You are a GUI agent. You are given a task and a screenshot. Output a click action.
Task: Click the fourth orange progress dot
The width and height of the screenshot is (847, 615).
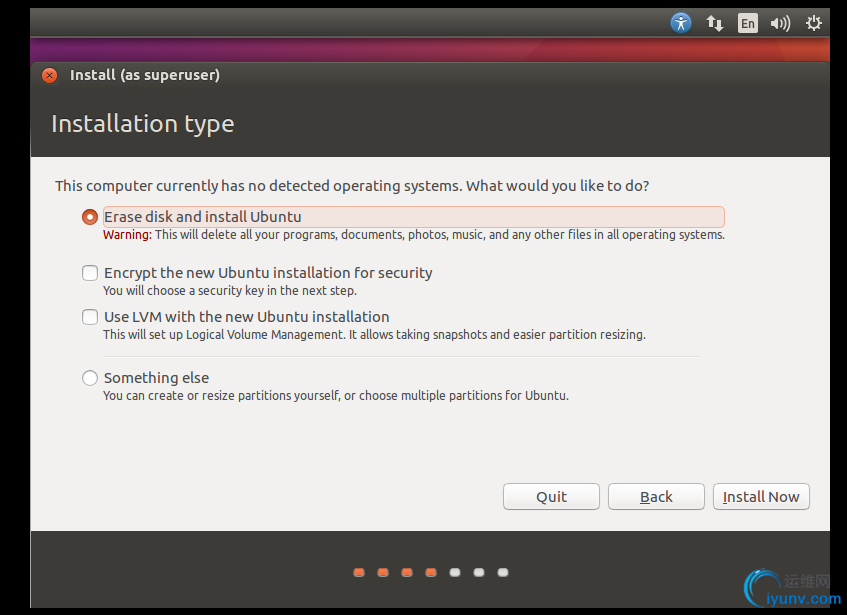tap(431, 573)
